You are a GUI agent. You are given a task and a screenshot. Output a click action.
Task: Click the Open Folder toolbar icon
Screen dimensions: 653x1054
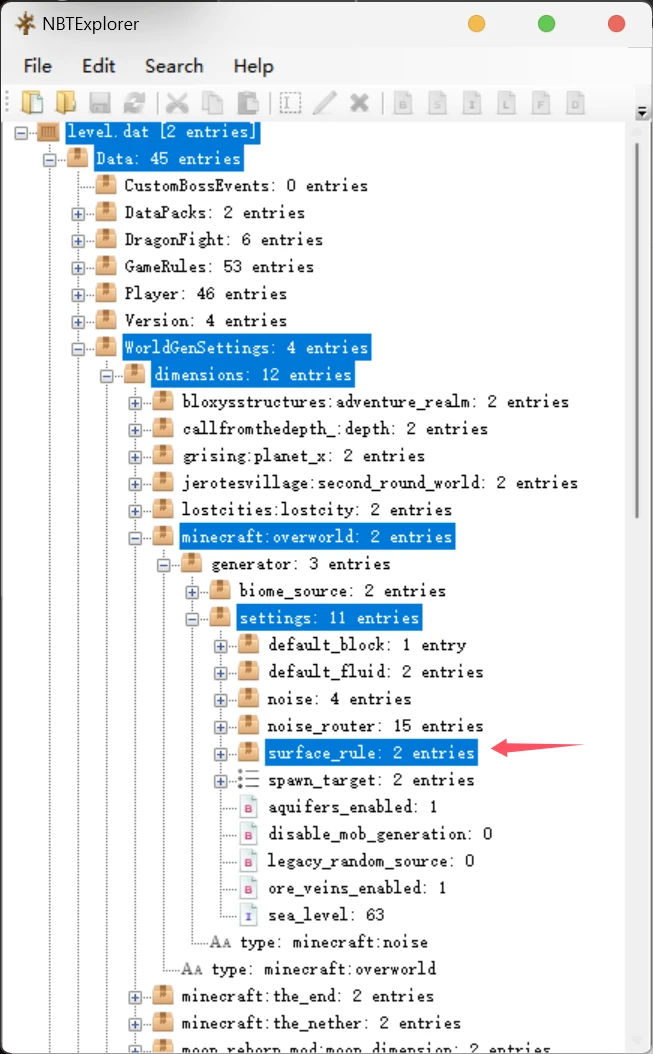click(x=65, y=102)
